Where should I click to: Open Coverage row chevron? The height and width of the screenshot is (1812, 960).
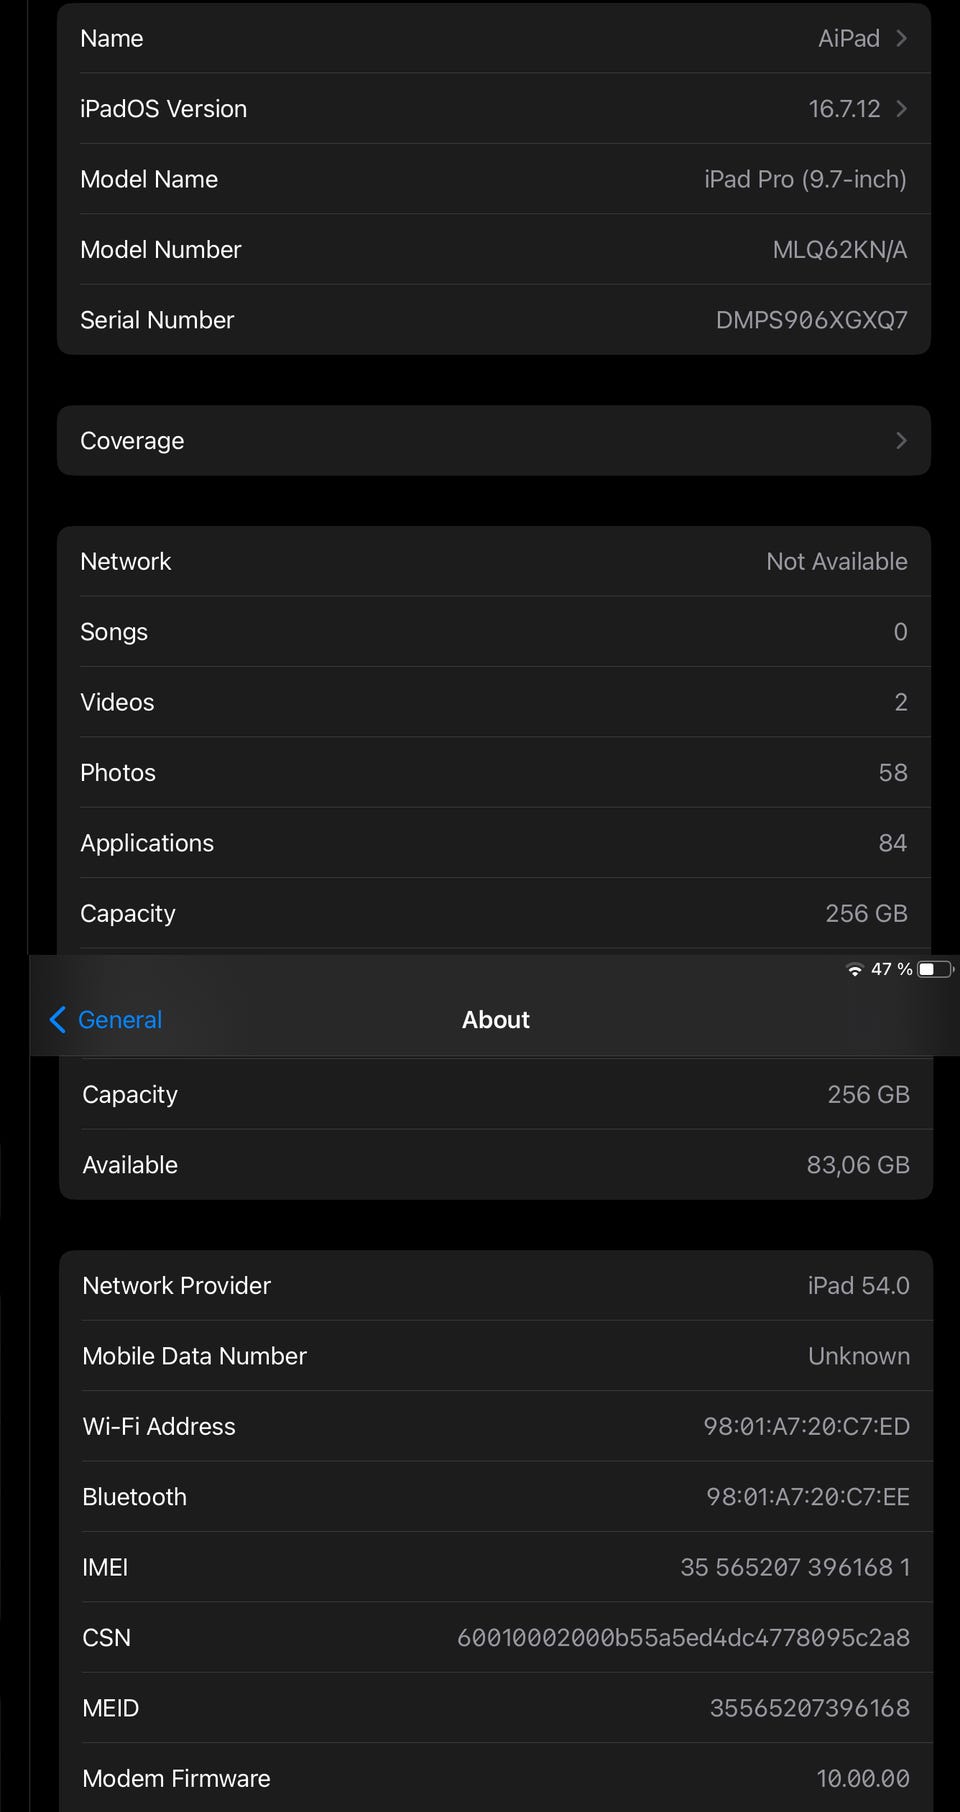[901, 440]
